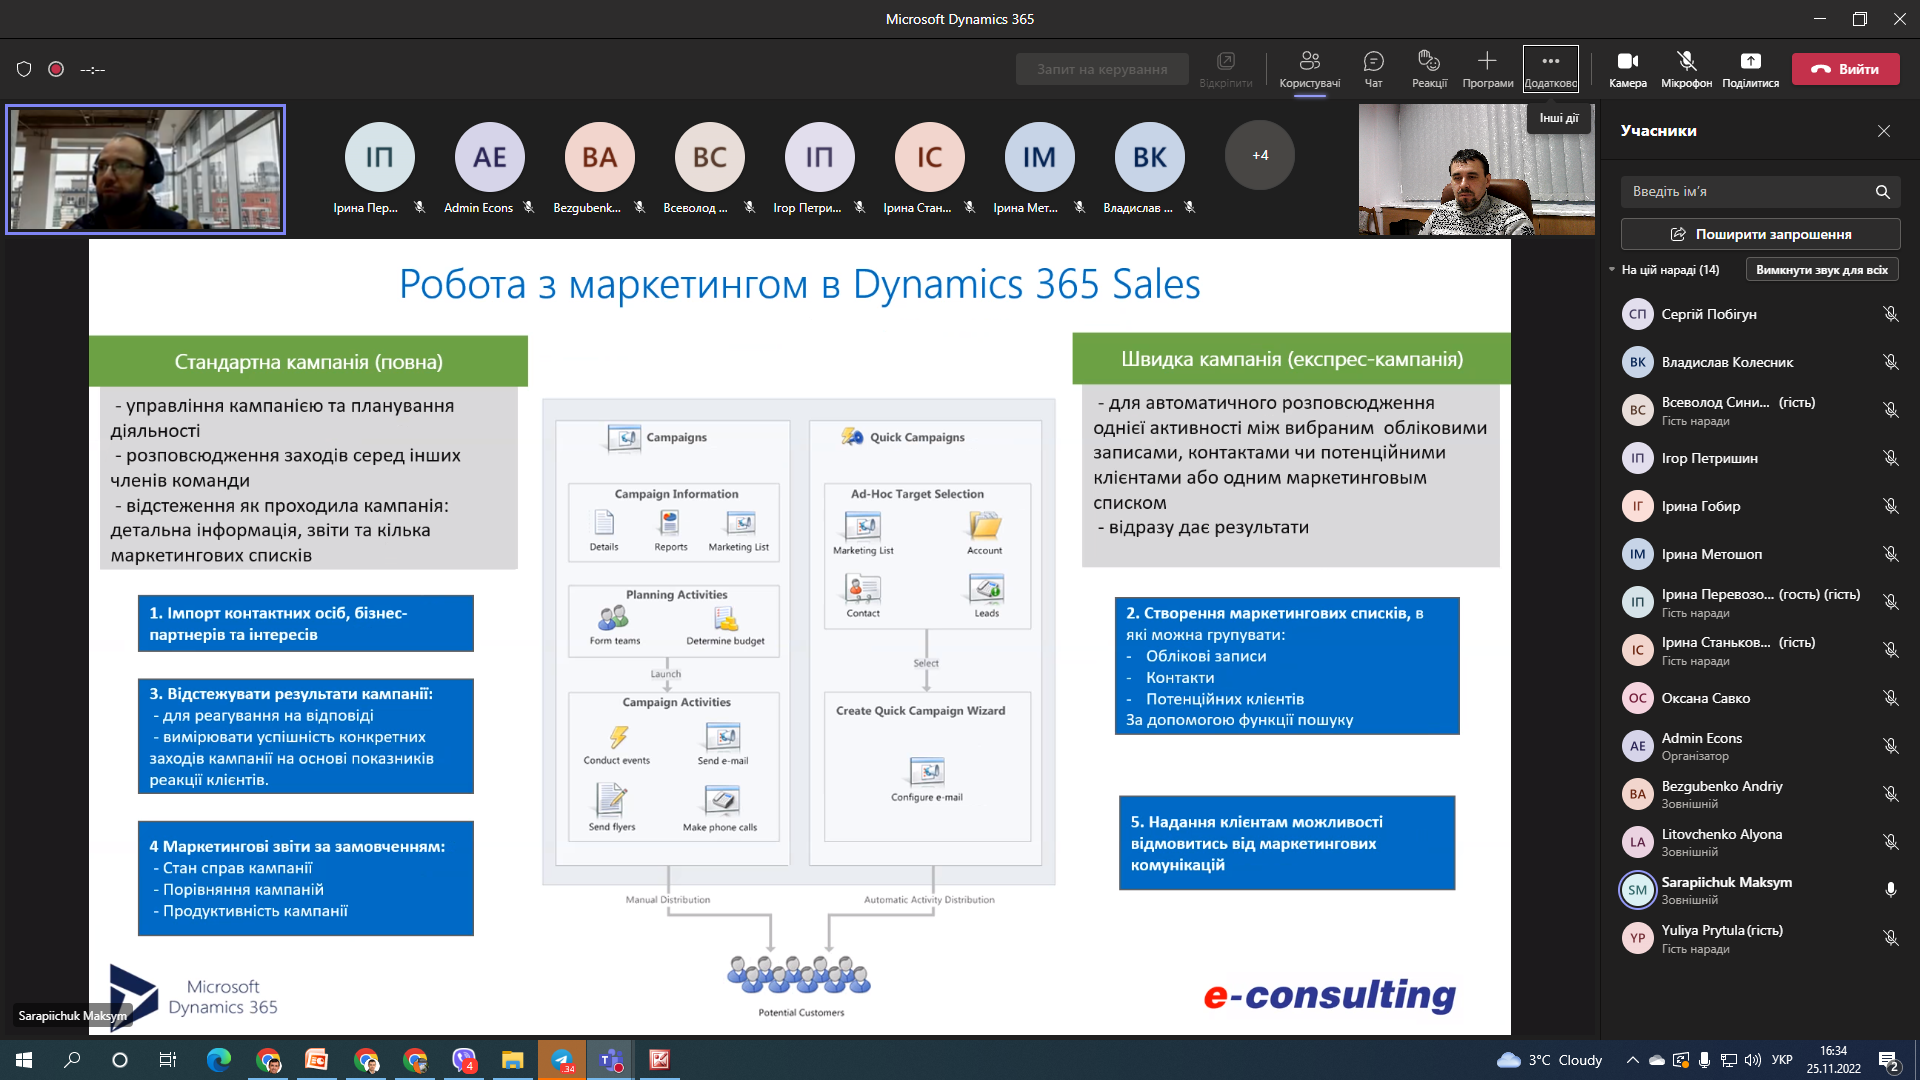Click the Вийти leave call button
Screen dimensions: 1920x1080
point(1845,69)
